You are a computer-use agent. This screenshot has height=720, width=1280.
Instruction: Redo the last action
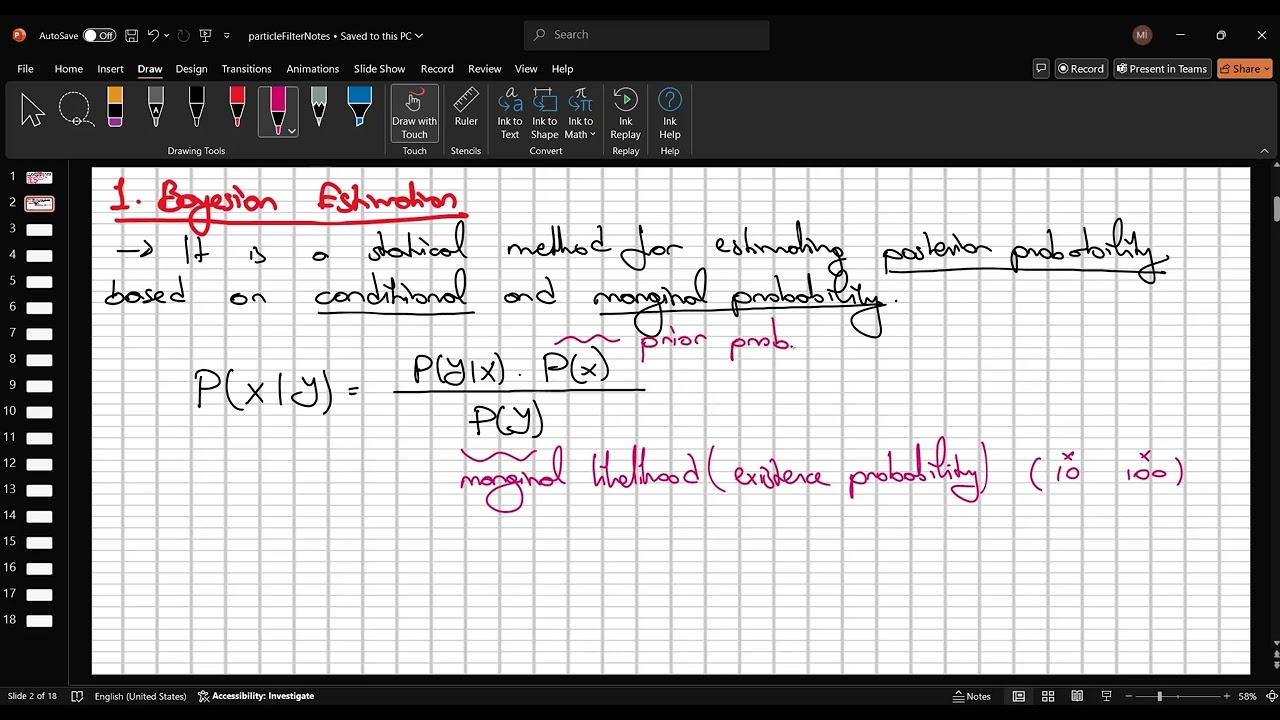pos(183,35)
